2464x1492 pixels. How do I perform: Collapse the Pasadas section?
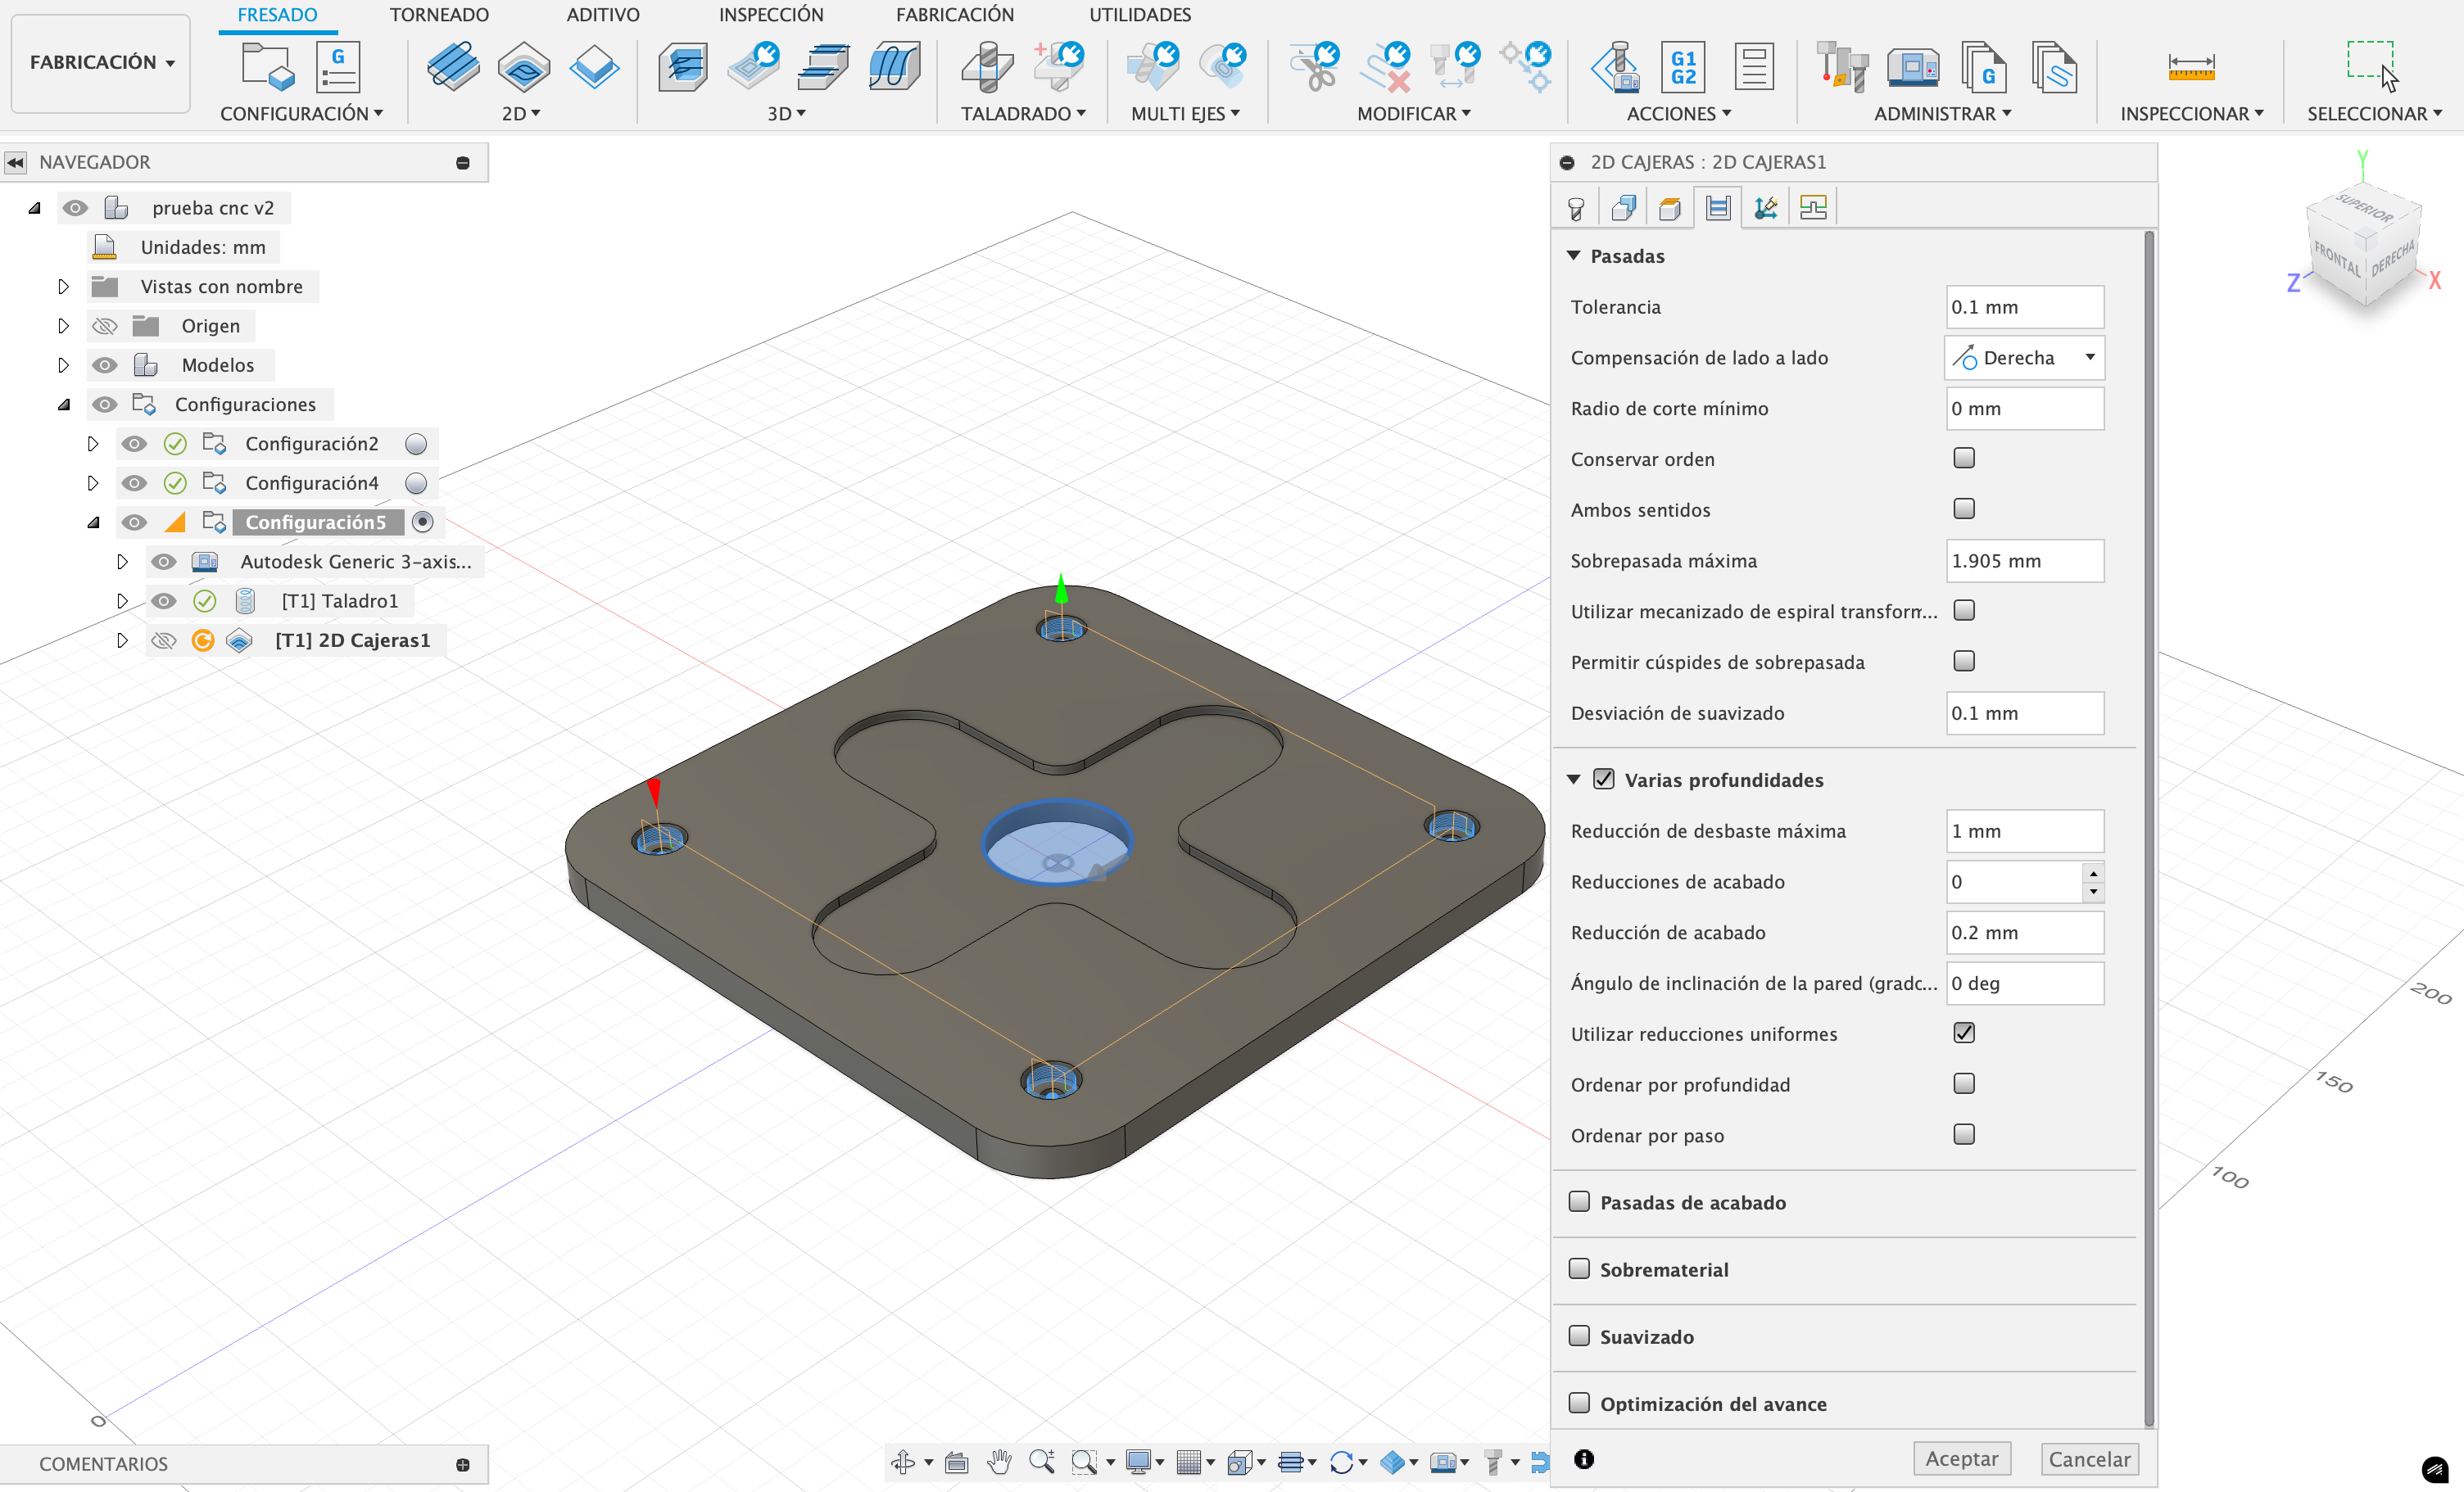(1574, 256)
